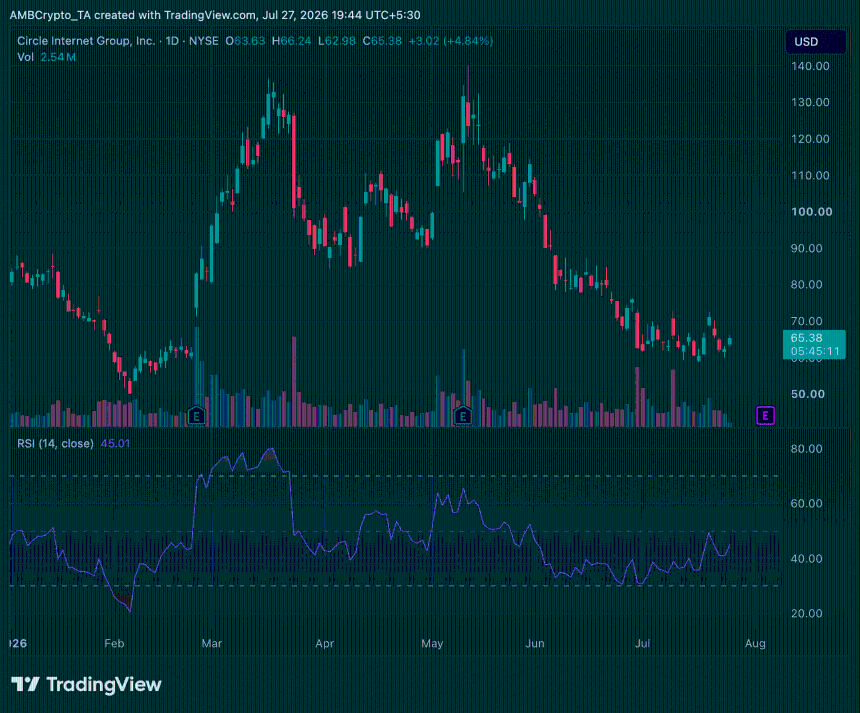Click the 80.00 RSI axis label

(x=806, y=449)
